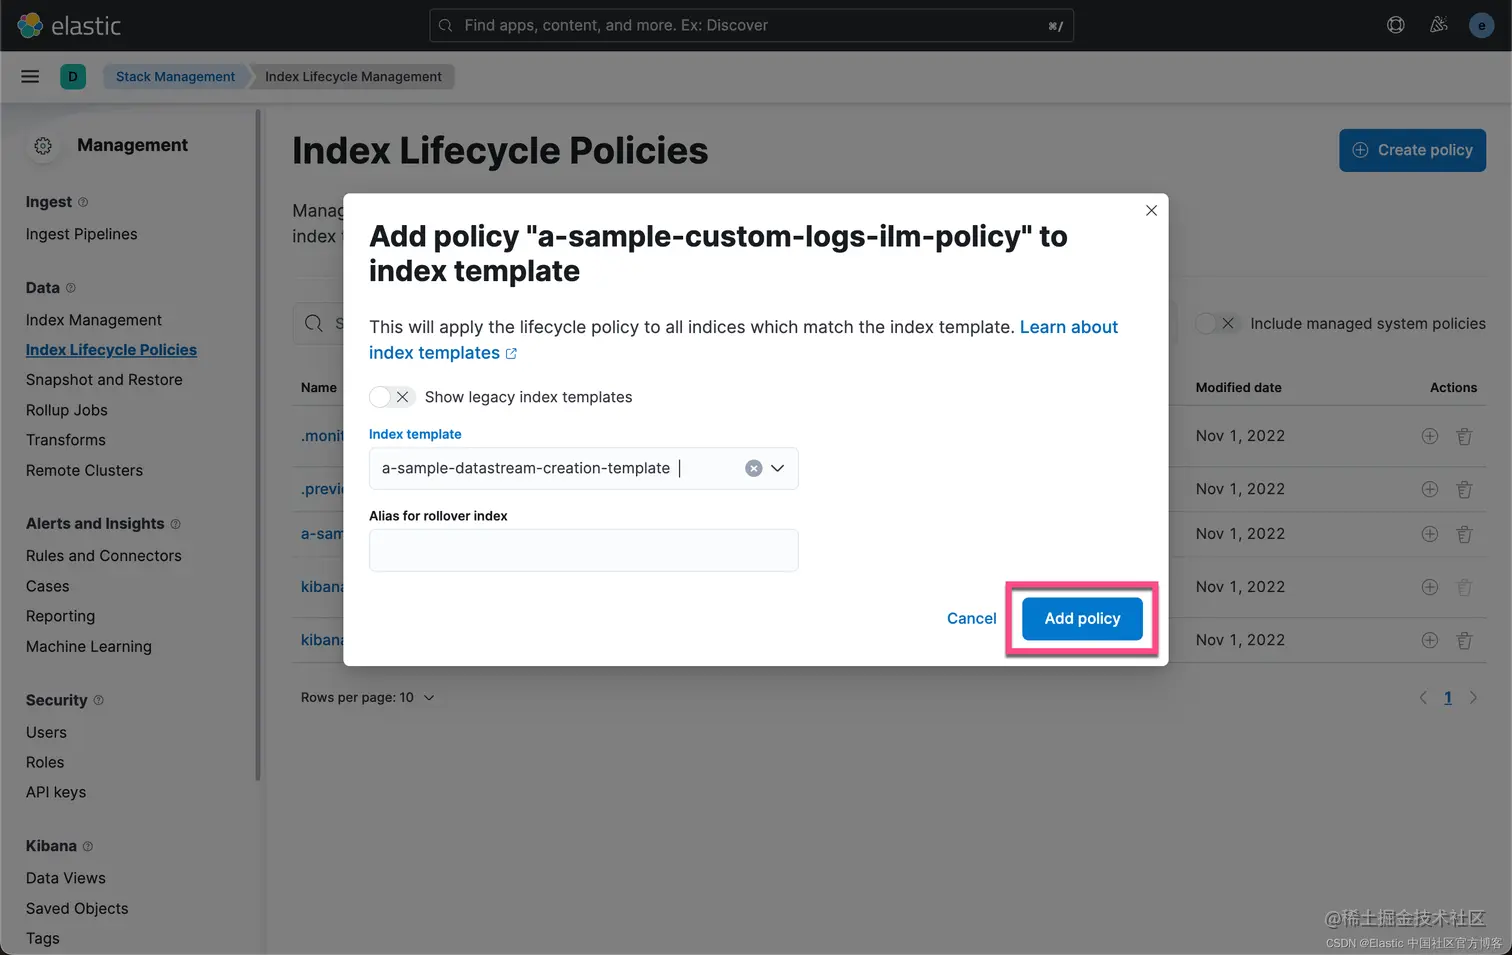Click the green D space avatar
The height and width of the screenshot is (955, 1512).
[x=73, y=77]
